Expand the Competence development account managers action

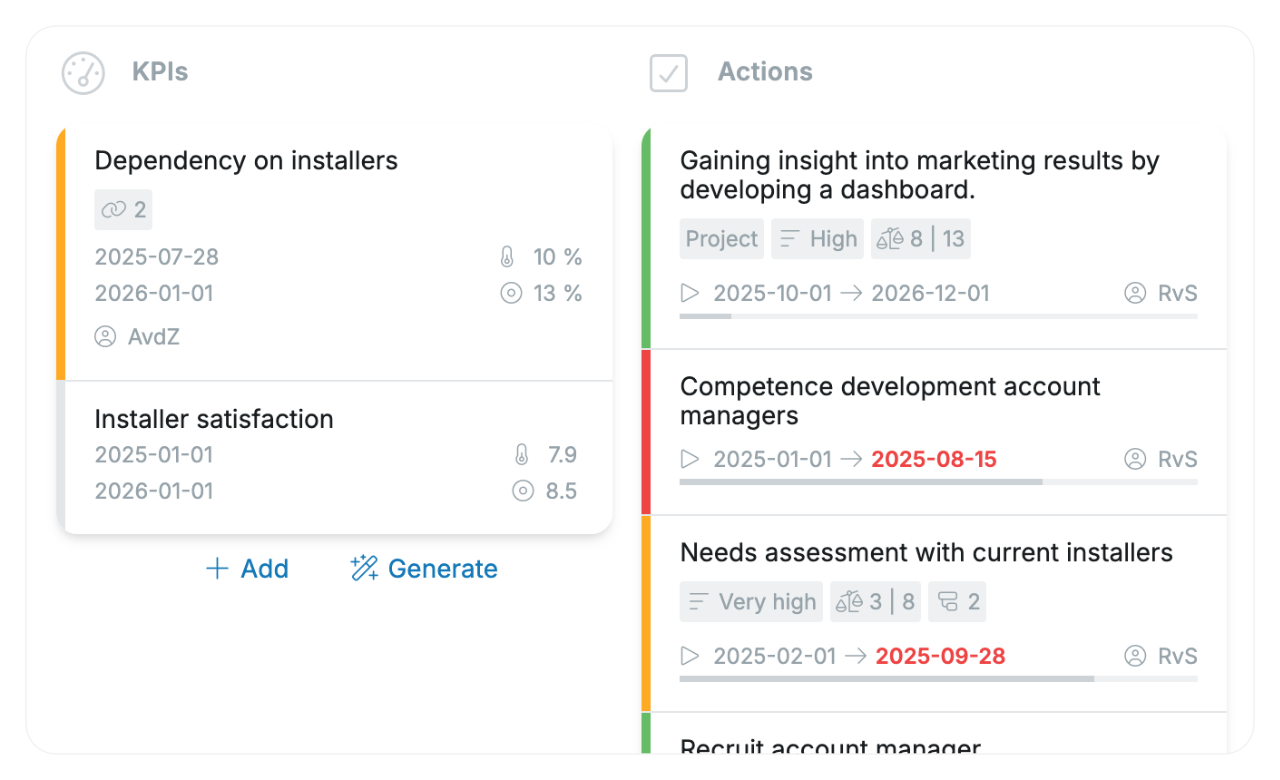coord(690,459)
